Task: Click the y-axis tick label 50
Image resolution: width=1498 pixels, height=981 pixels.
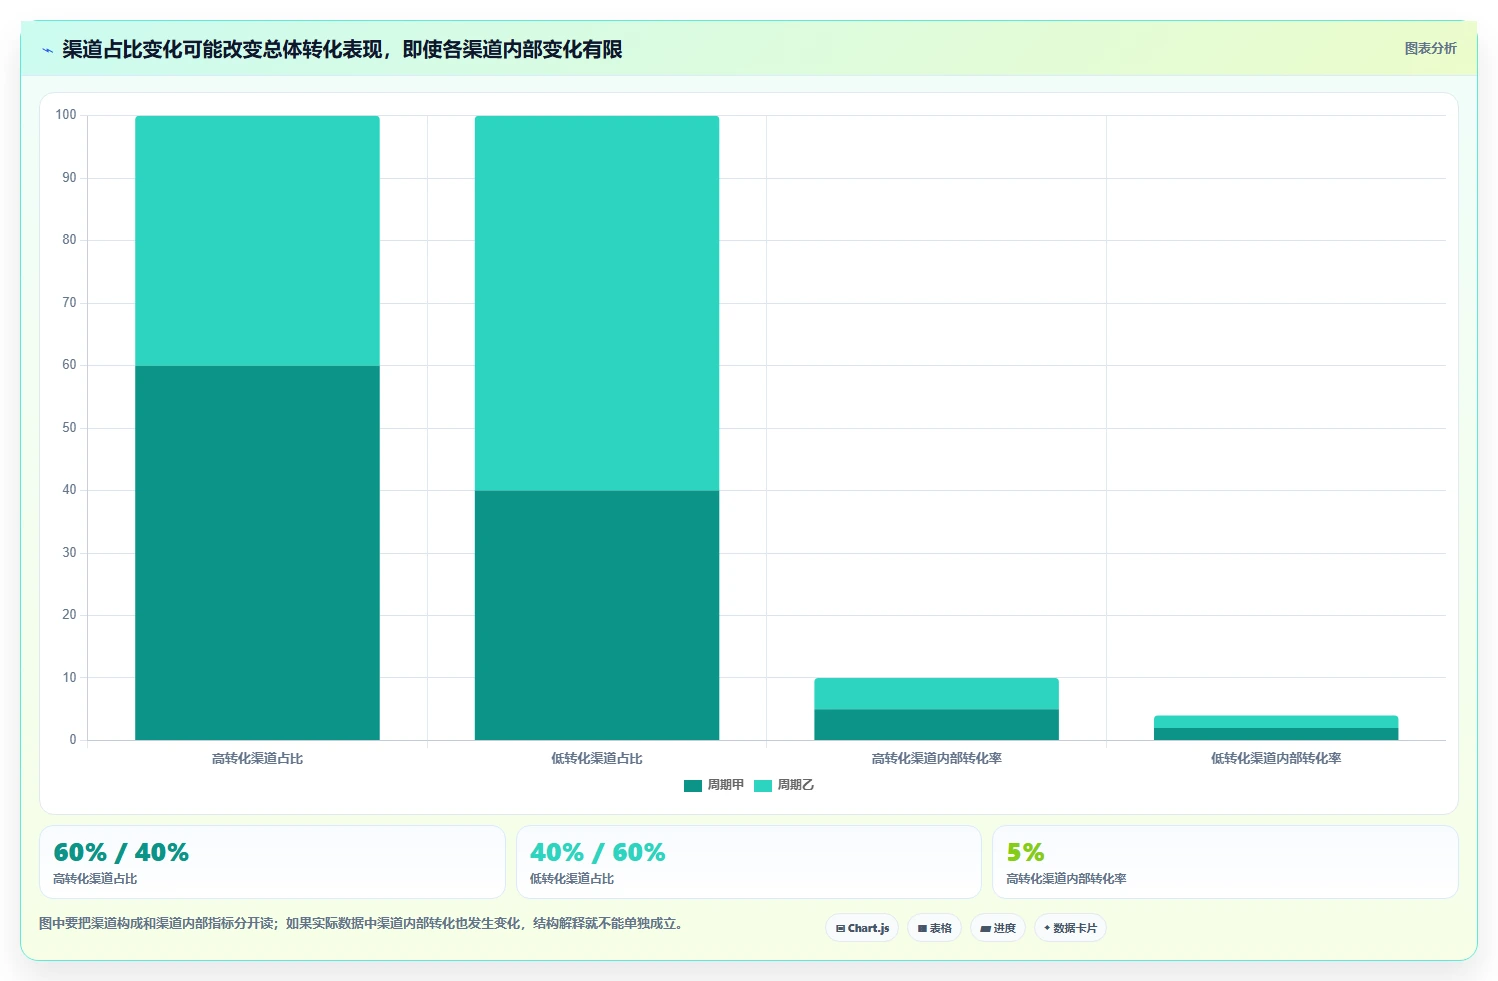Action: (x=69, y=428)
